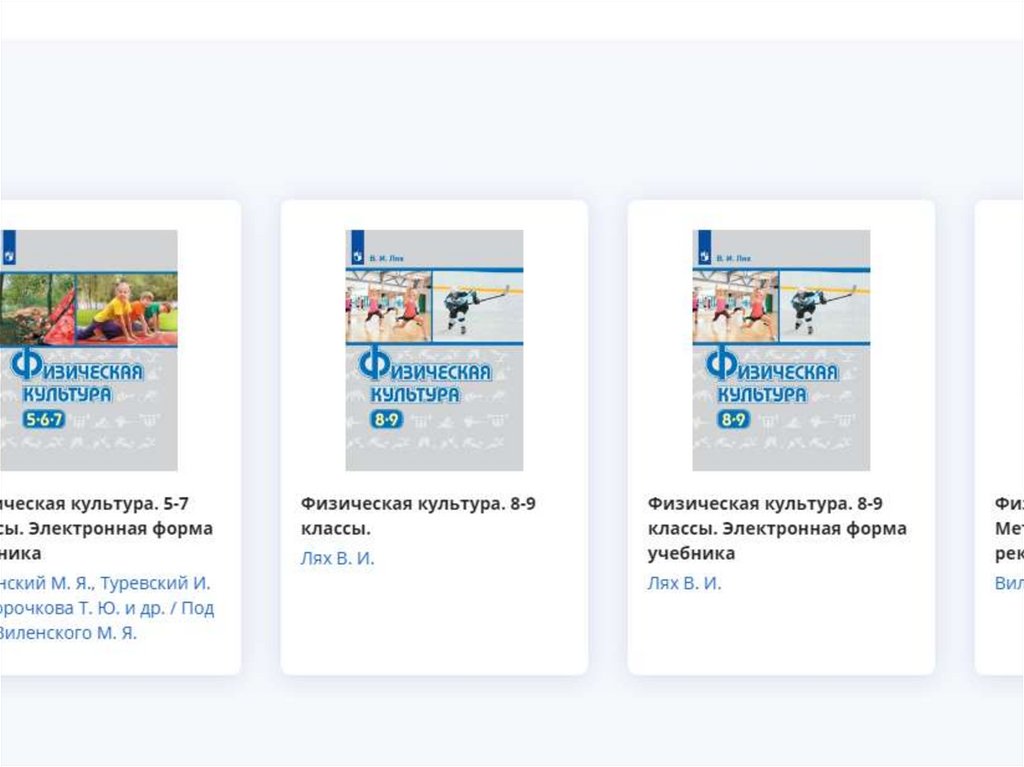Click title "Физическая культура. 8-9 классы." in the middle card
The width and height of the screenshot is (1024, 767).
418,515
